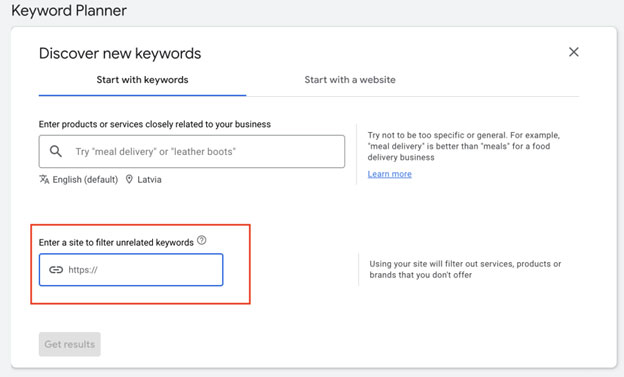Click the link chain icon in site field
This screenshot has width=624, height=377.
tap(56, 270)
